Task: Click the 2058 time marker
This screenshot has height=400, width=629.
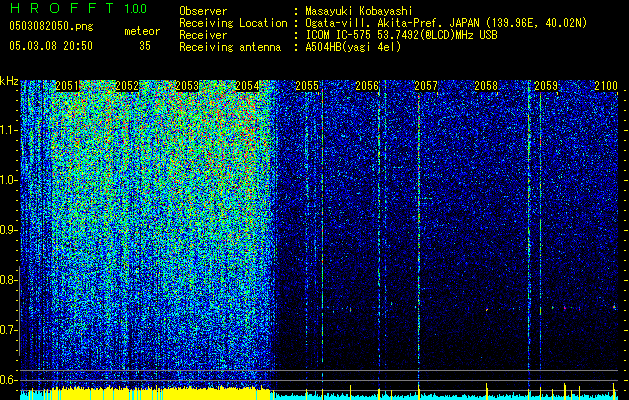Action: click(486, 86)
